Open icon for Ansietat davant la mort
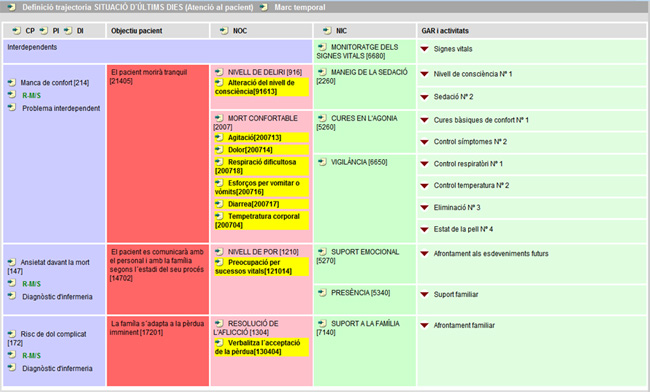This screenshot has width=650, height=392. (12, 262)
